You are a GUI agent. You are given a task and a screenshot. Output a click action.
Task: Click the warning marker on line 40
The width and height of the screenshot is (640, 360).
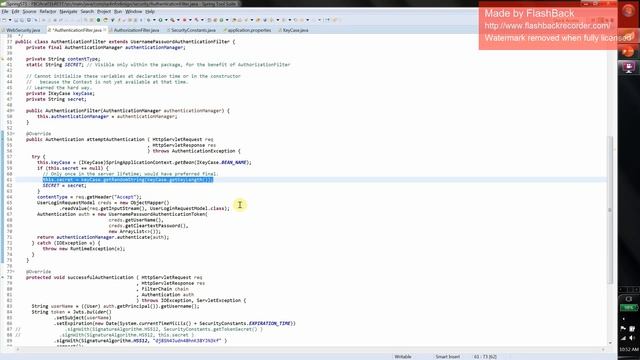pos(2,59)
